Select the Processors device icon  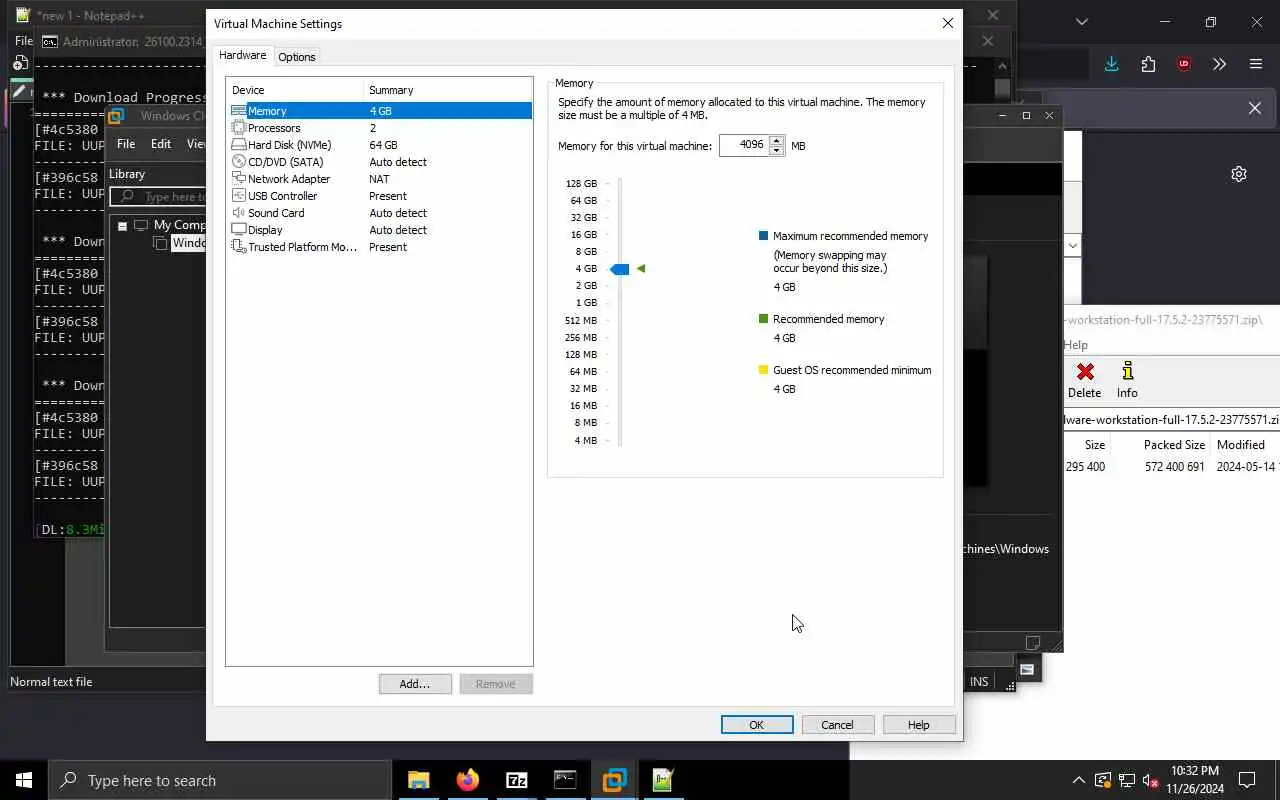[239, 128]
